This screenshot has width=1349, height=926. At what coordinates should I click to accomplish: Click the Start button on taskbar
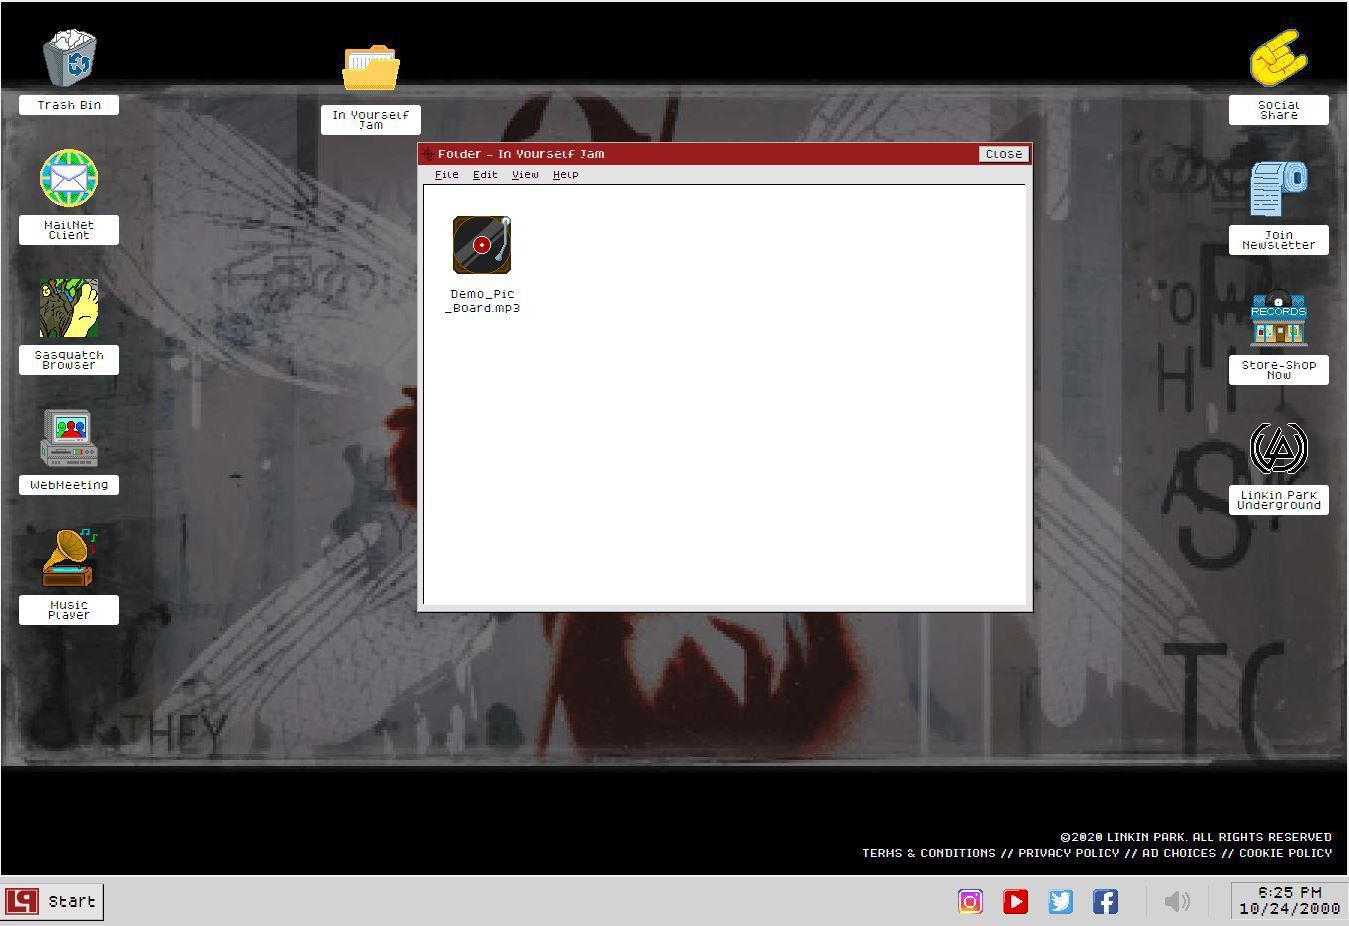pyautogui.click(x=53, y=901)
